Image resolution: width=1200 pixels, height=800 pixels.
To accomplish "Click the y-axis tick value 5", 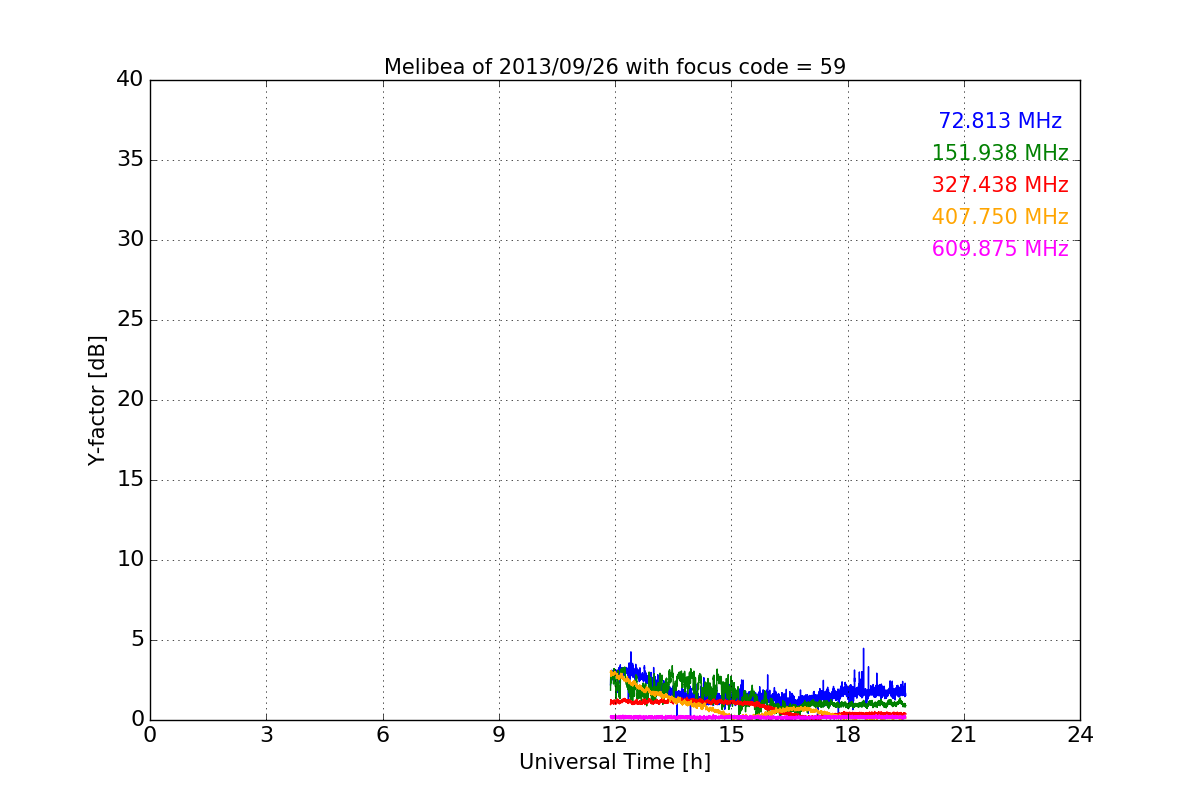I will pos(137,640).
